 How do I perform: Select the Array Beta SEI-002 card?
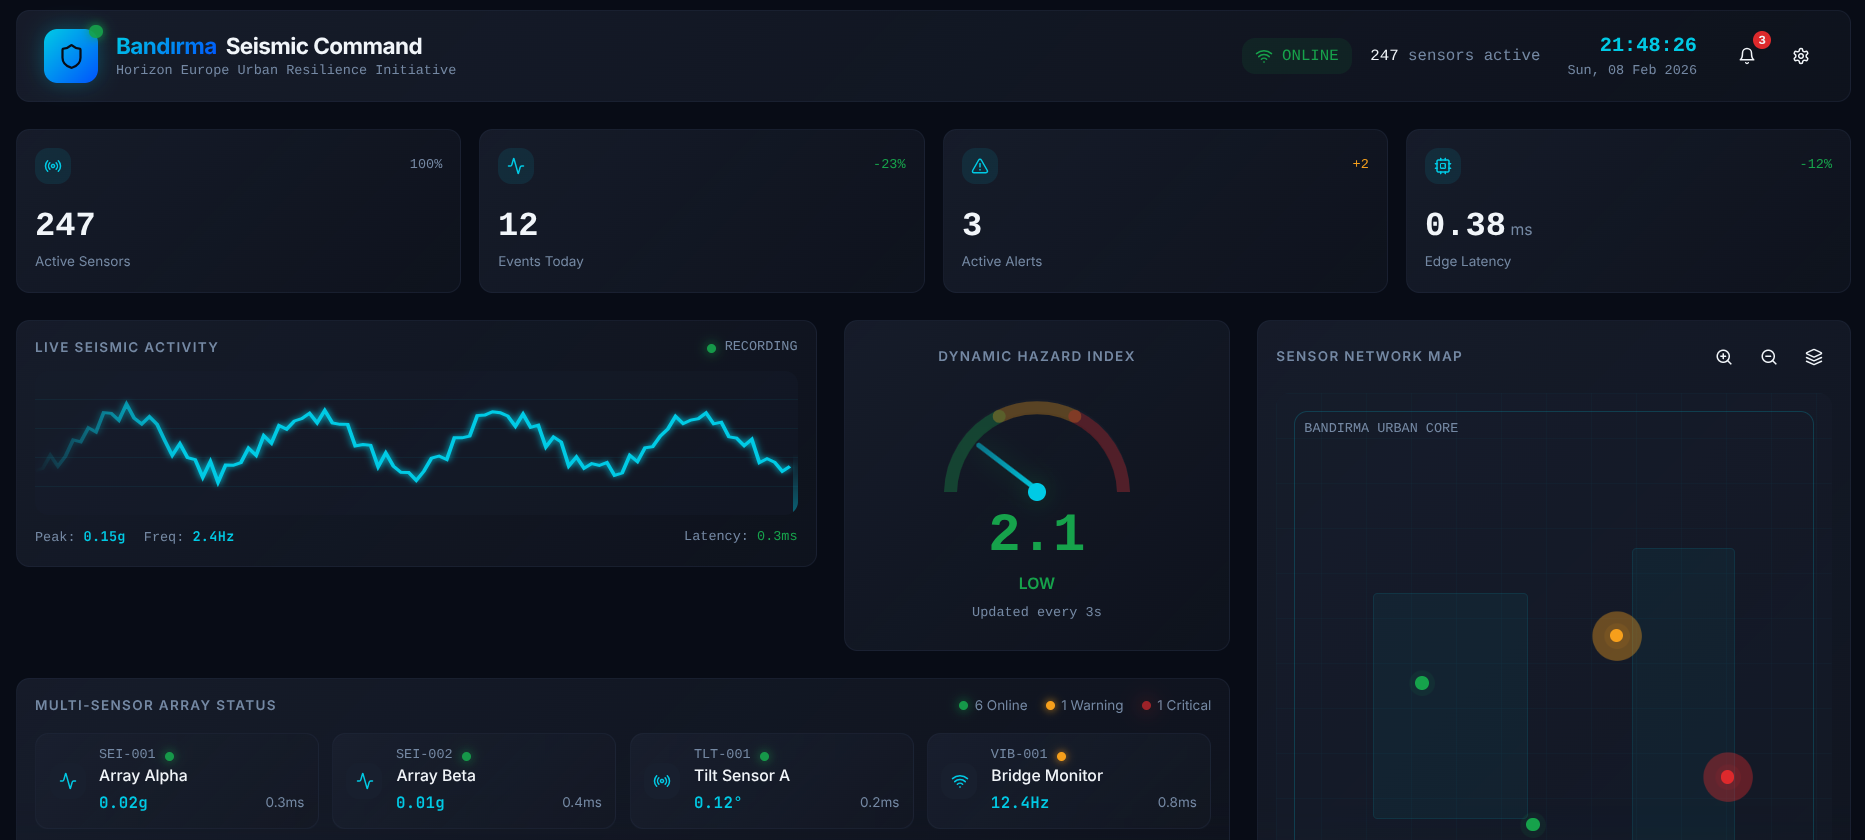pos(474,781)
